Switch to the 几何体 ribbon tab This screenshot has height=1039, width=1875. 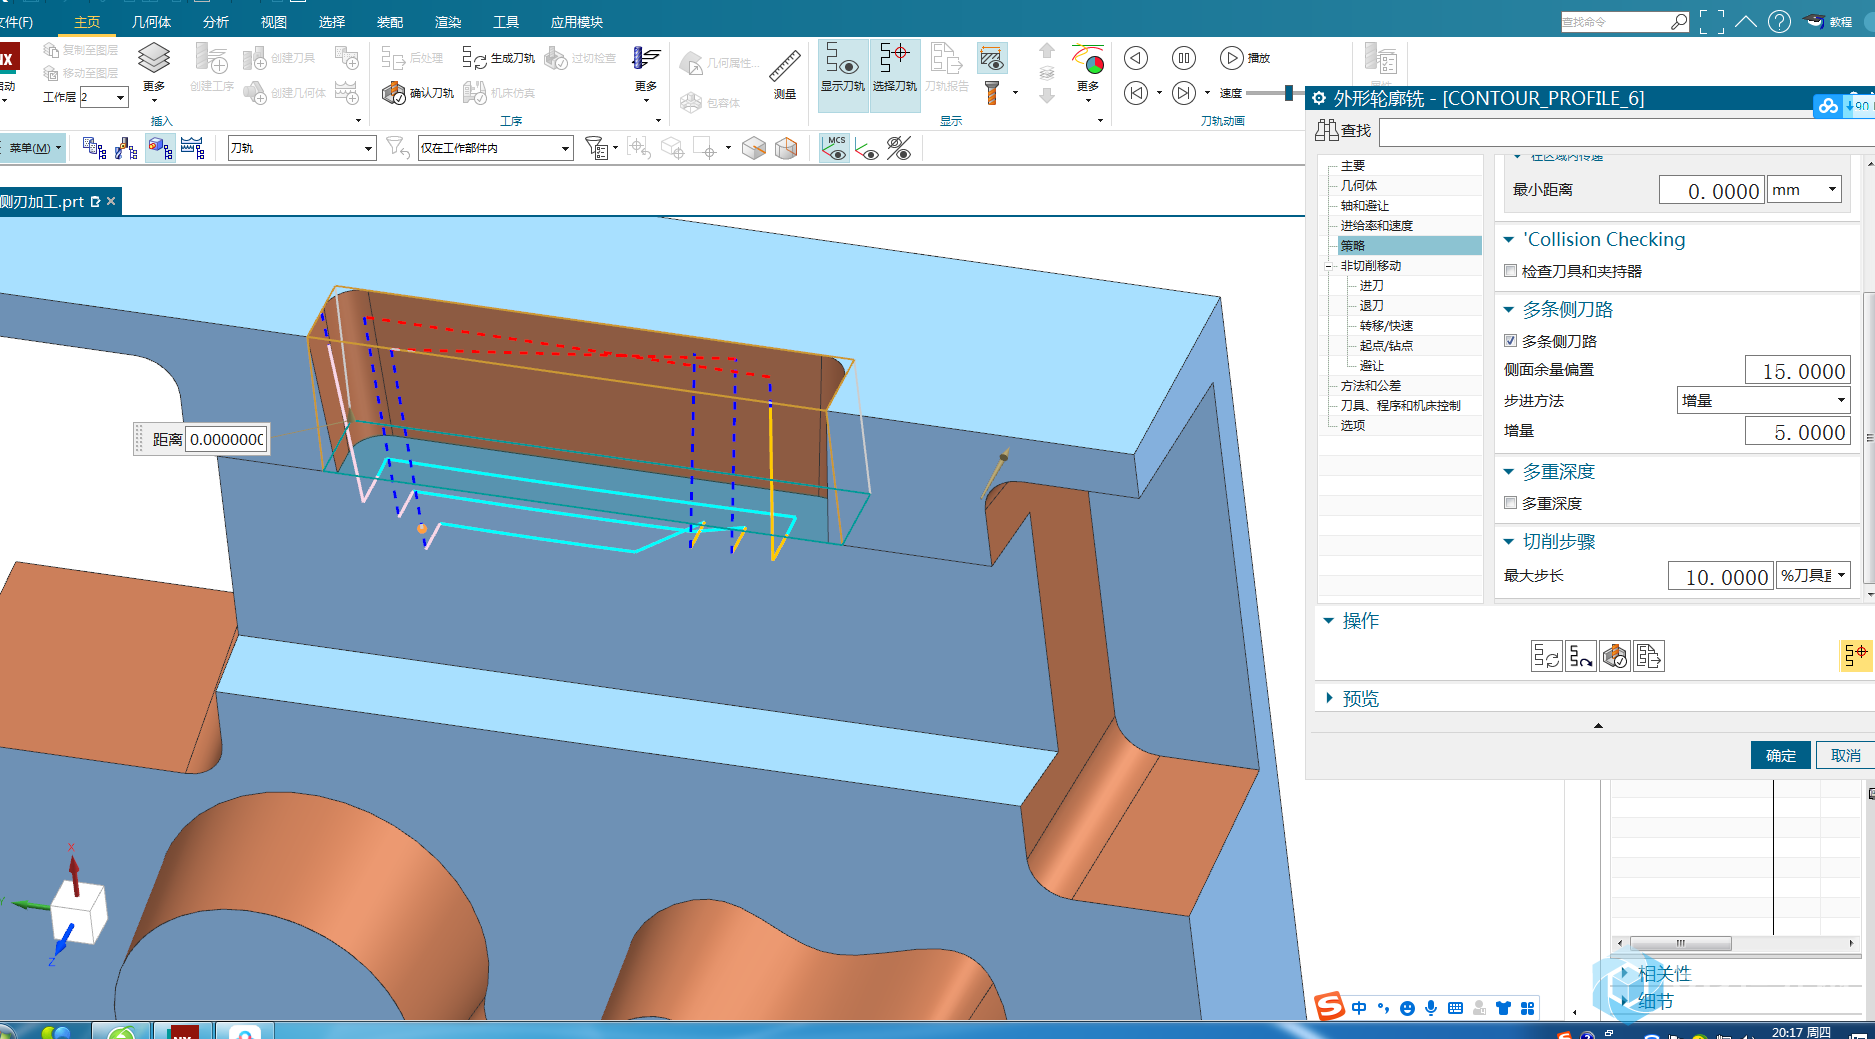pos(151,21)
